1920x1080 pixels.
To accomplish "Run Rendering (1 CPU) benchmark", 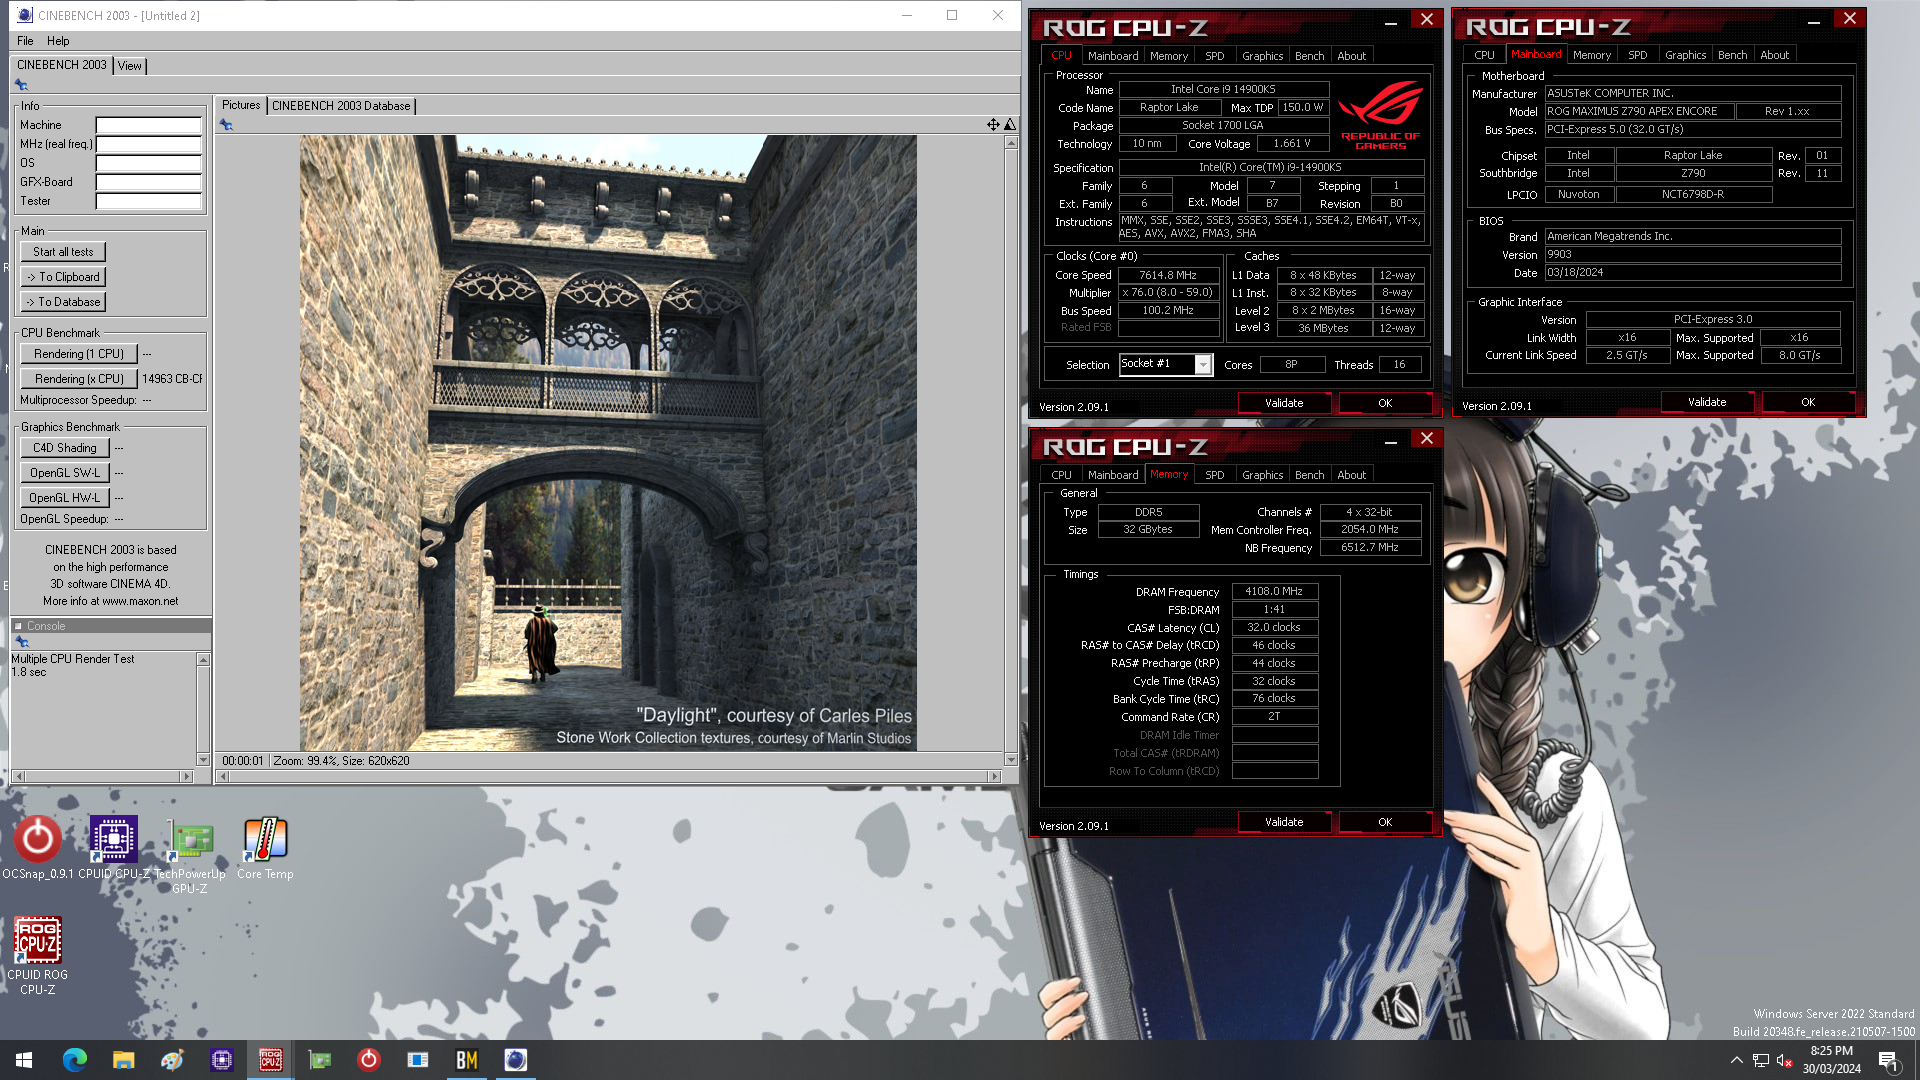I will coord(78,354).
